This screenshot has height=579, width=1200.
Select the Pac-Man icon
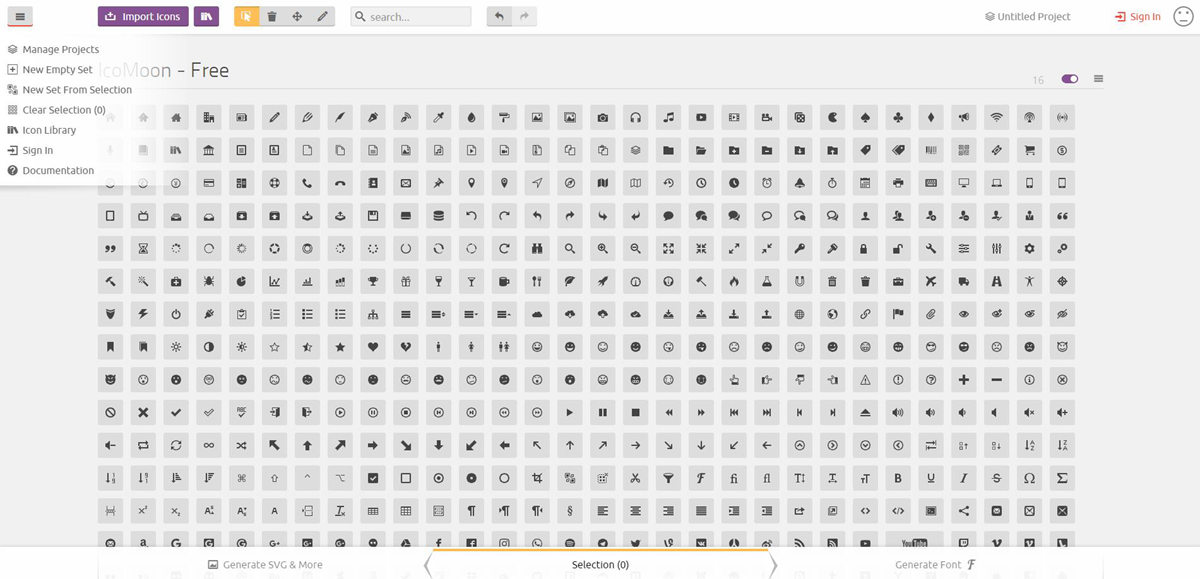[832, 117]
